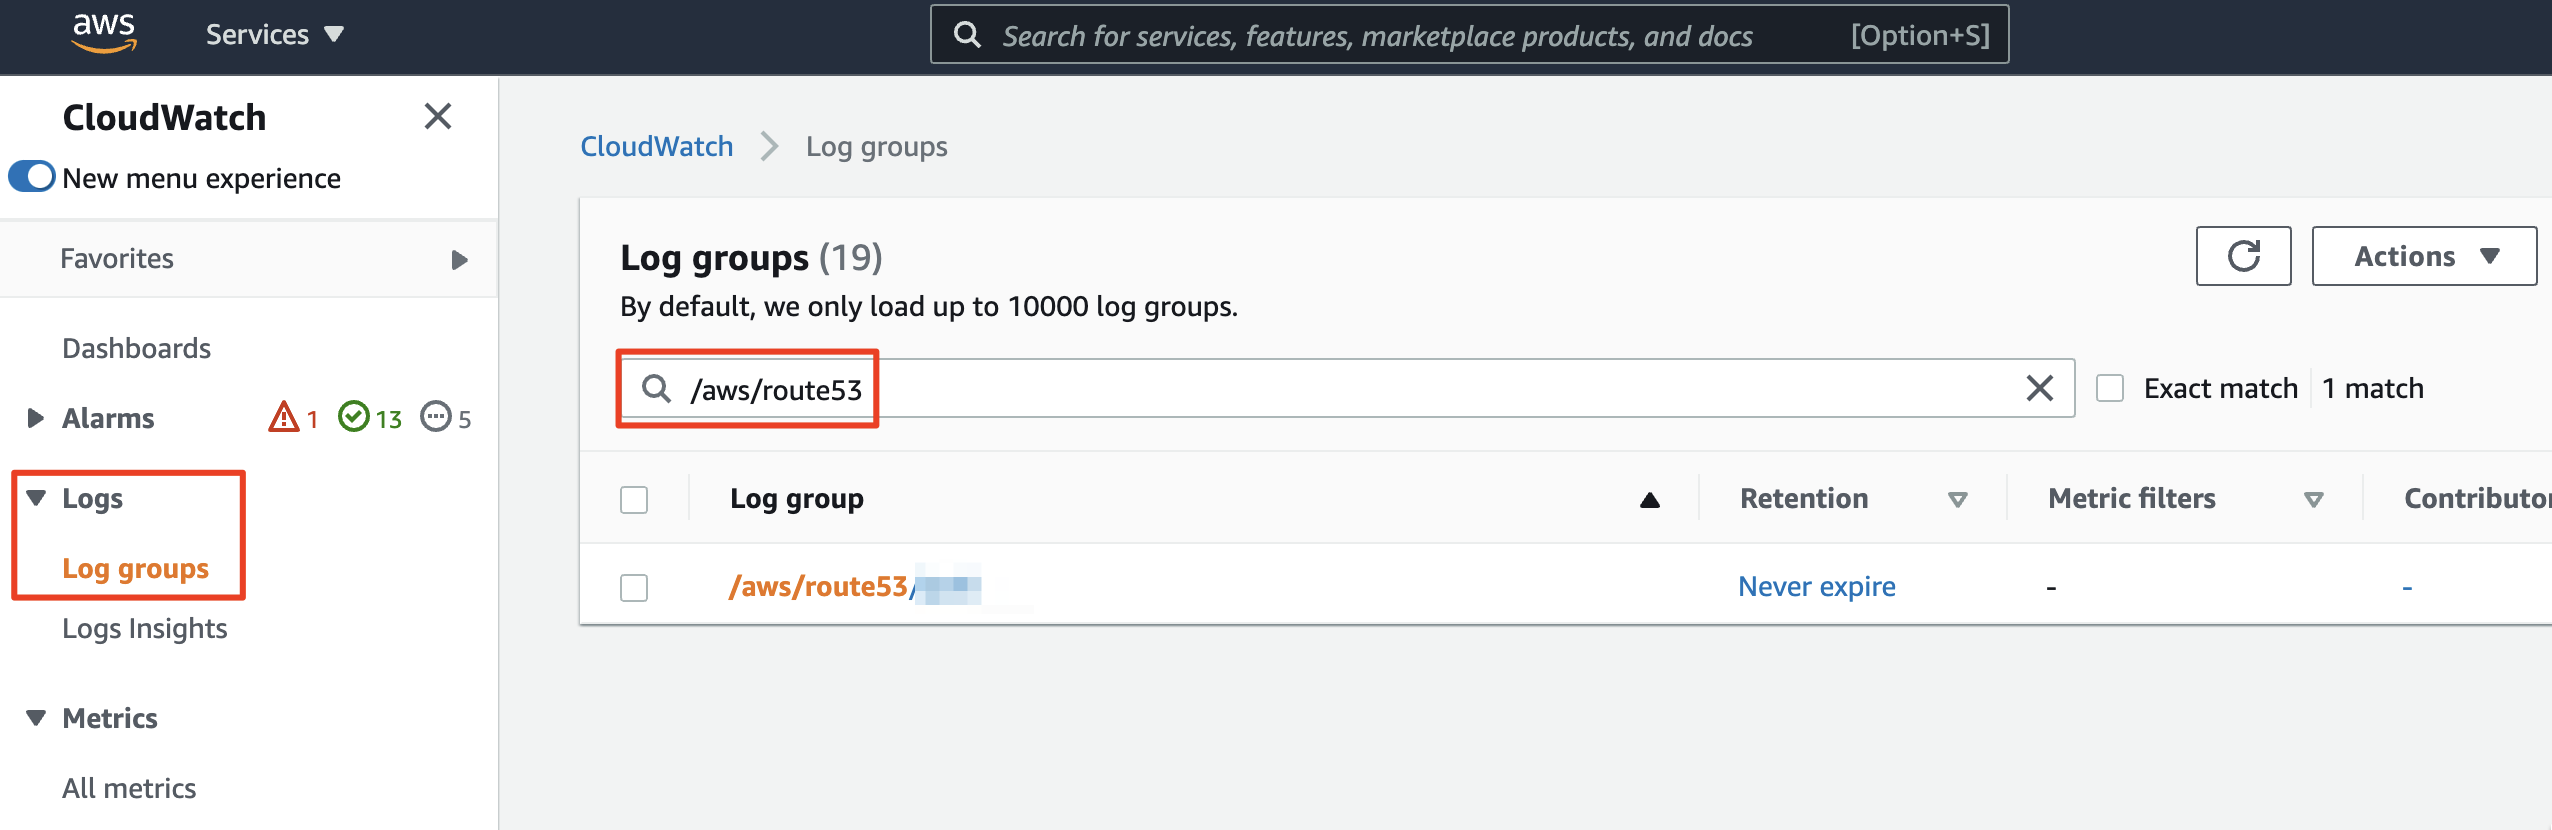Click the 1 match result count
Viewport: 2552px width, 830px height.
[x=2372, y=388]
